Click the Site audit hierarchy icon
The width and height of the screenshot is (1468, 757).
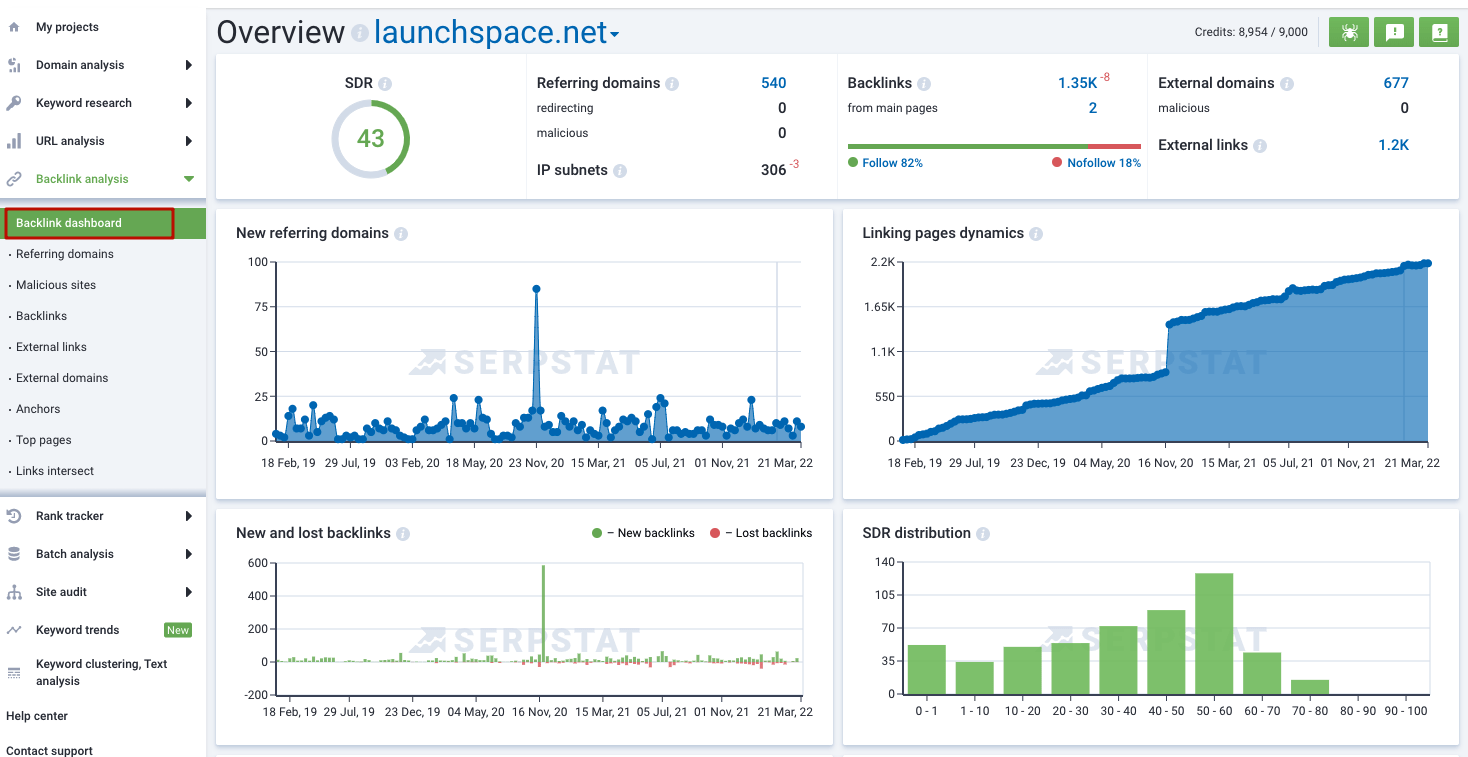pos(14,592)
